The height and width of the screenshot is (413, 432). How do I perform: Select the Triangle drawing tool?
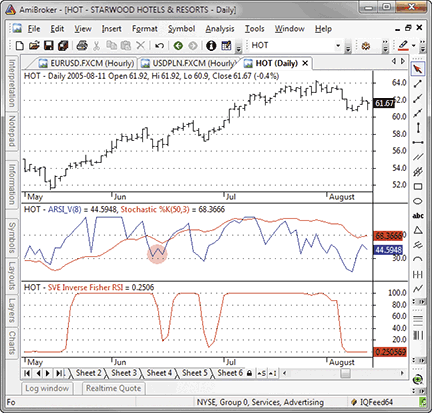[x=418, y=230]
